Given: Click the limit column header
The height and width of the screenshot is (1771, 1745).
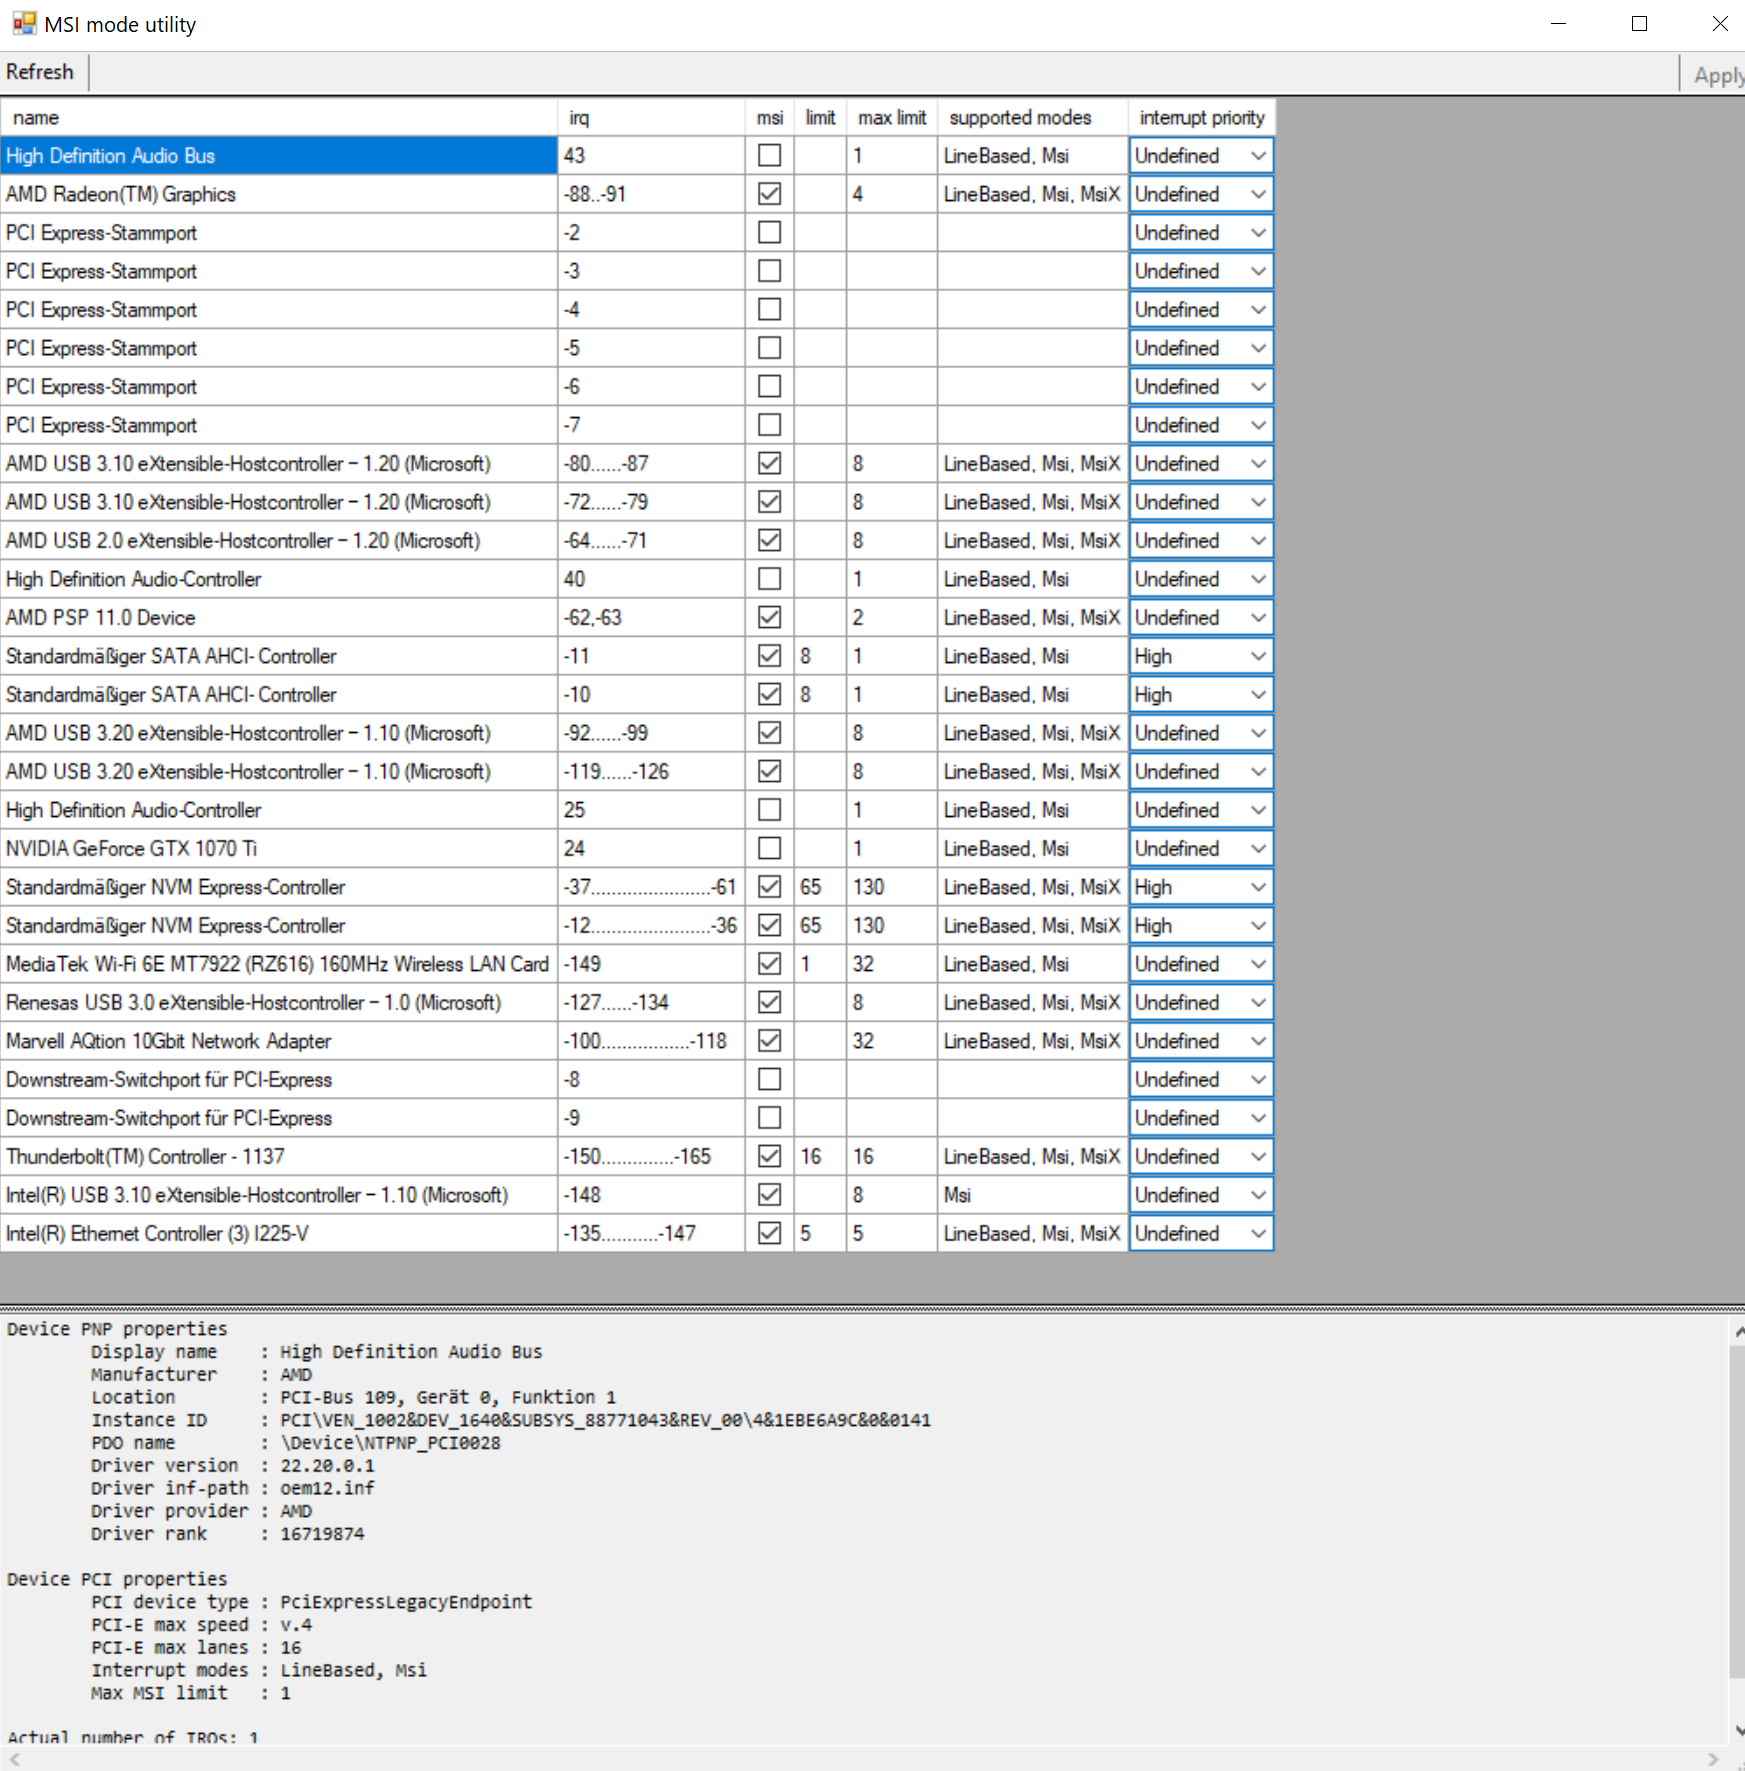Looking at the screenshot, I should (820, 118).
